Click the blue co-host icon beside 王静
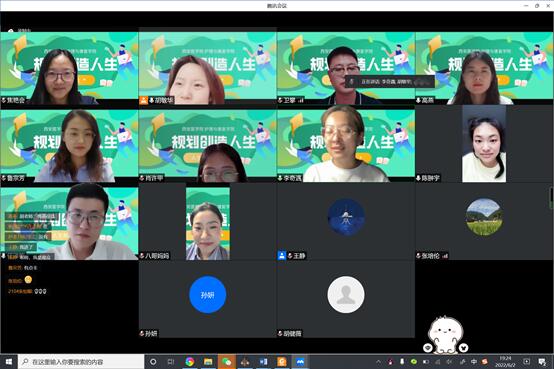This screenshot has width=554, height=369. 282,256
